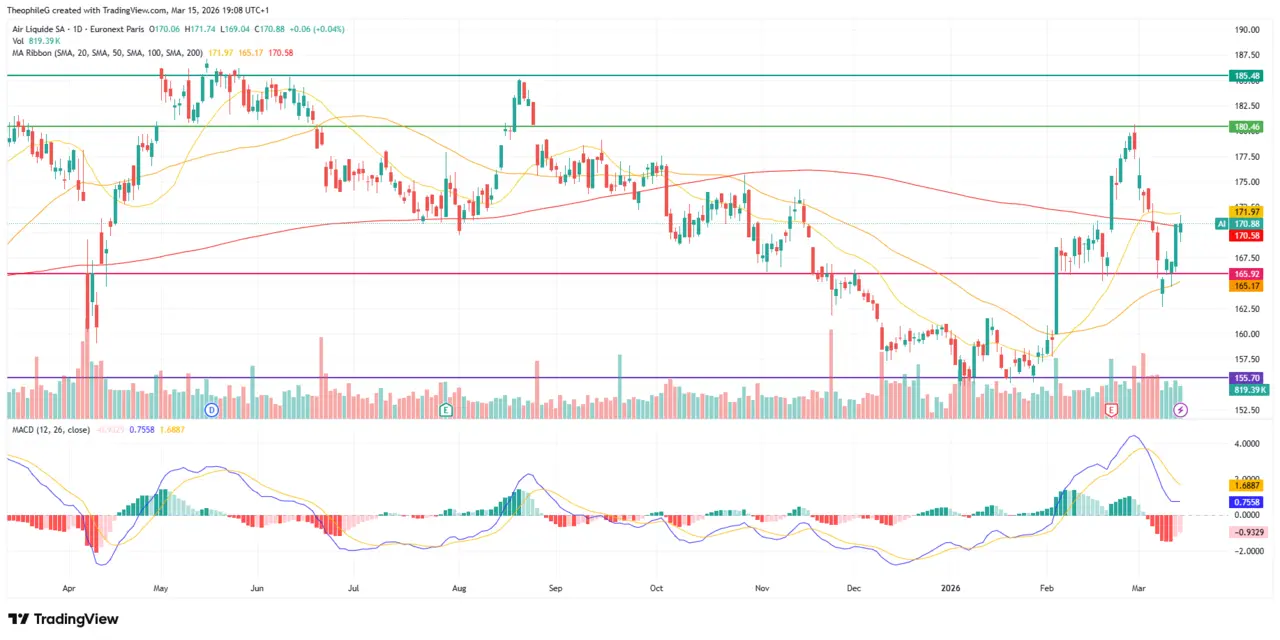
Task: Click the "1D" timeframe label in the legend
Action: [76, 29]
